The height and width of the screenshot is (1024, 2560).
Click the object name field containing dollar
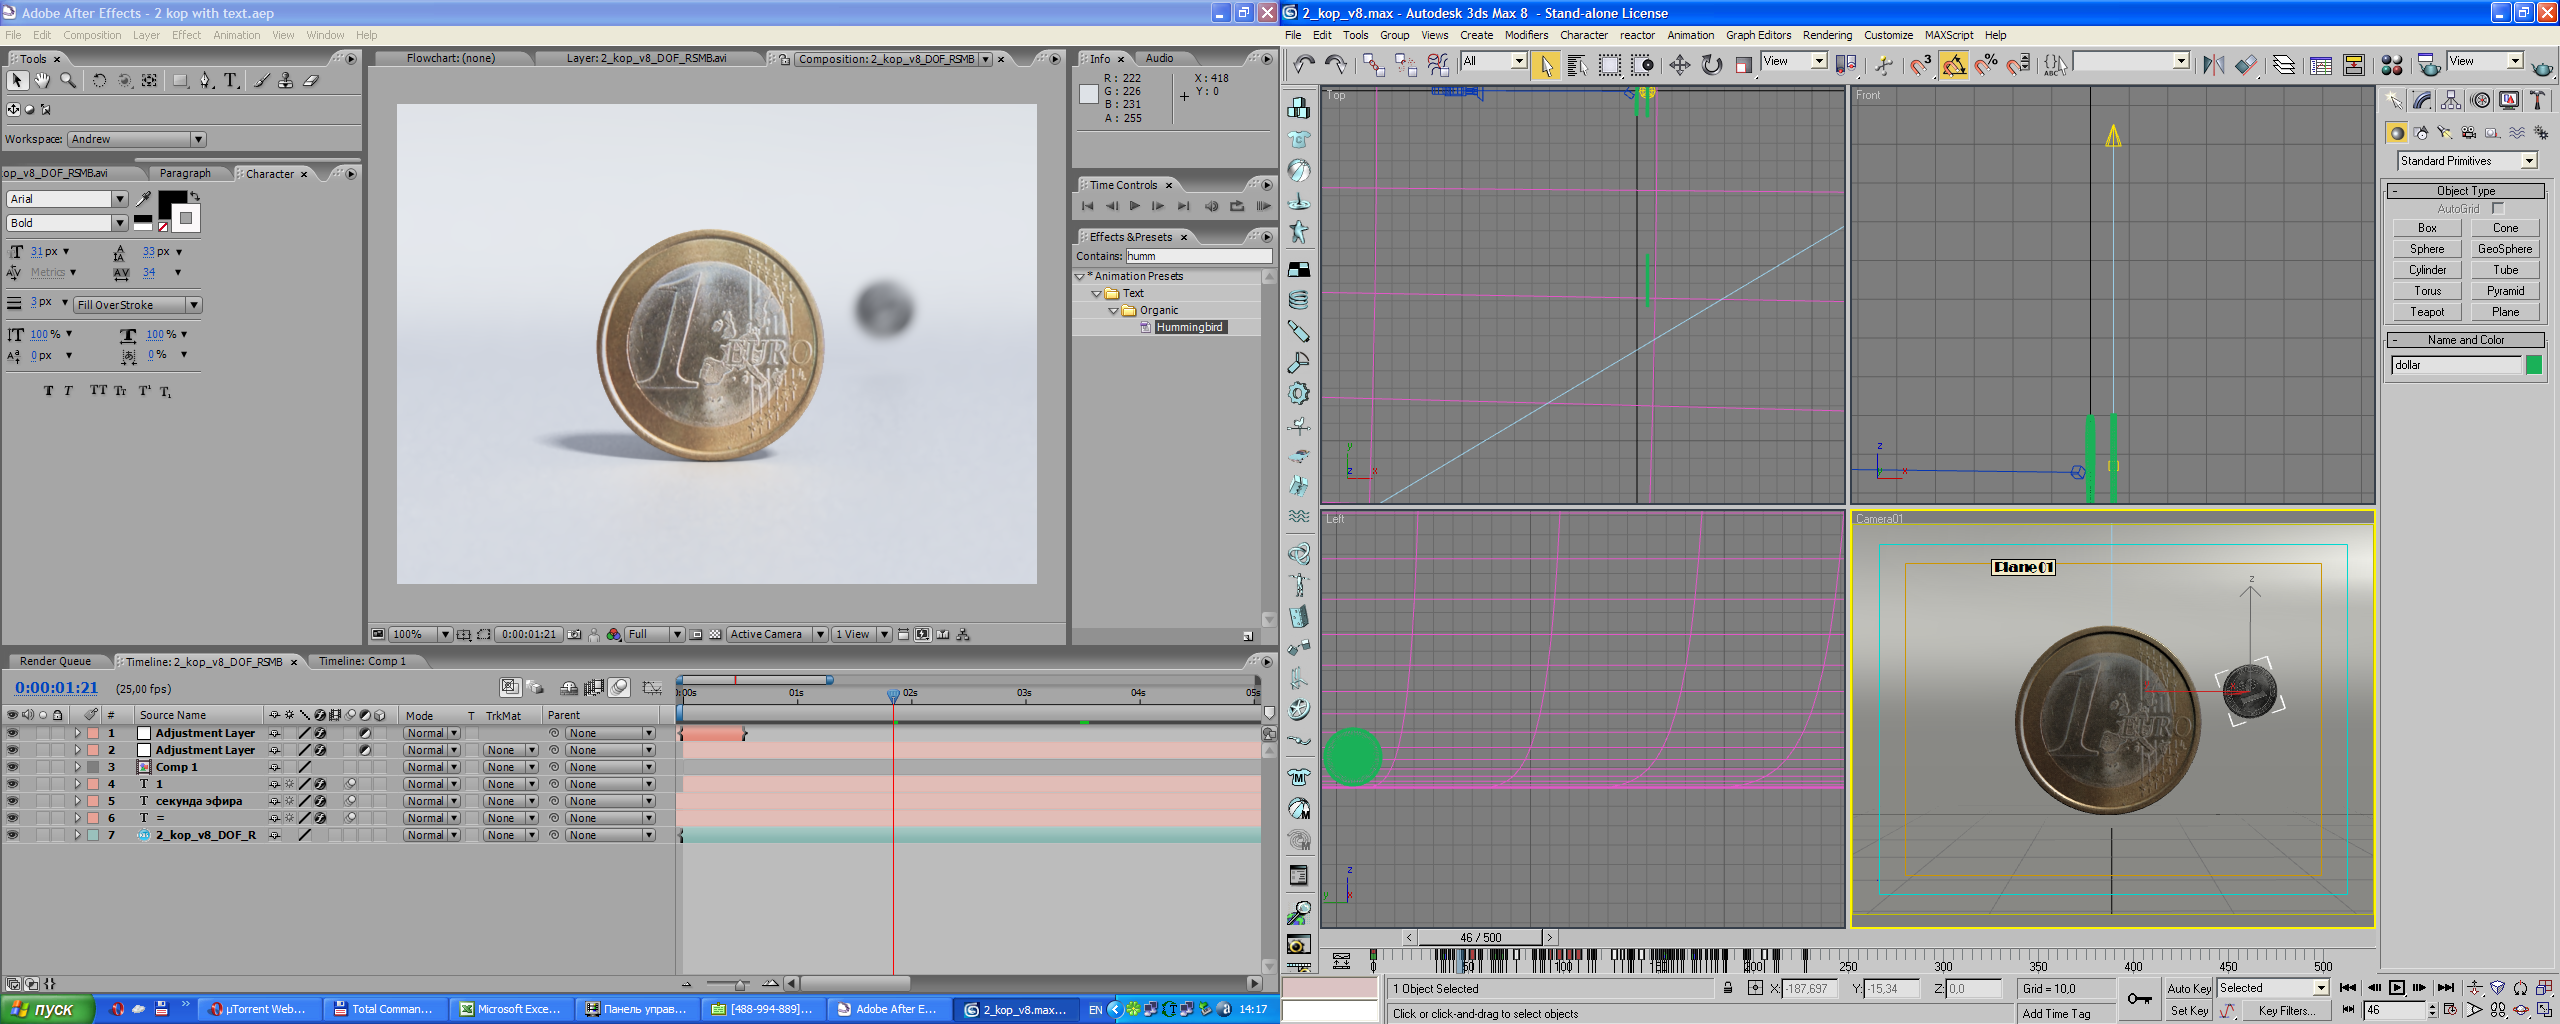coord(2456,365)
